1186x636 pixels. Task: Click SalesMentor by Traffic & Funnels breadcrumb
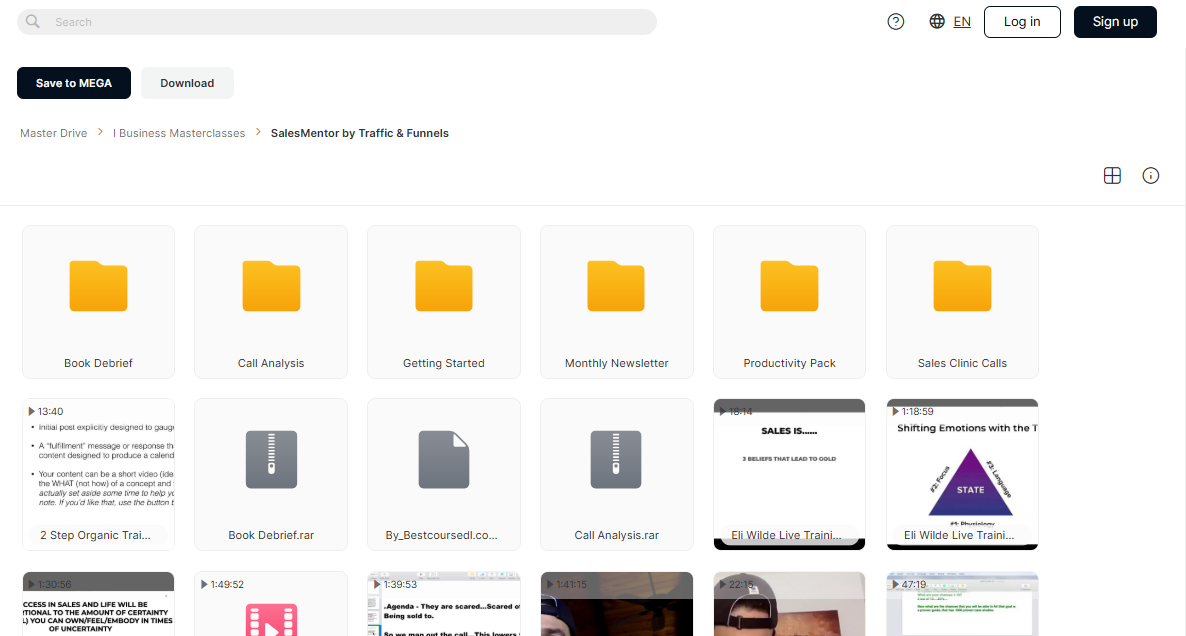point(359,133)
